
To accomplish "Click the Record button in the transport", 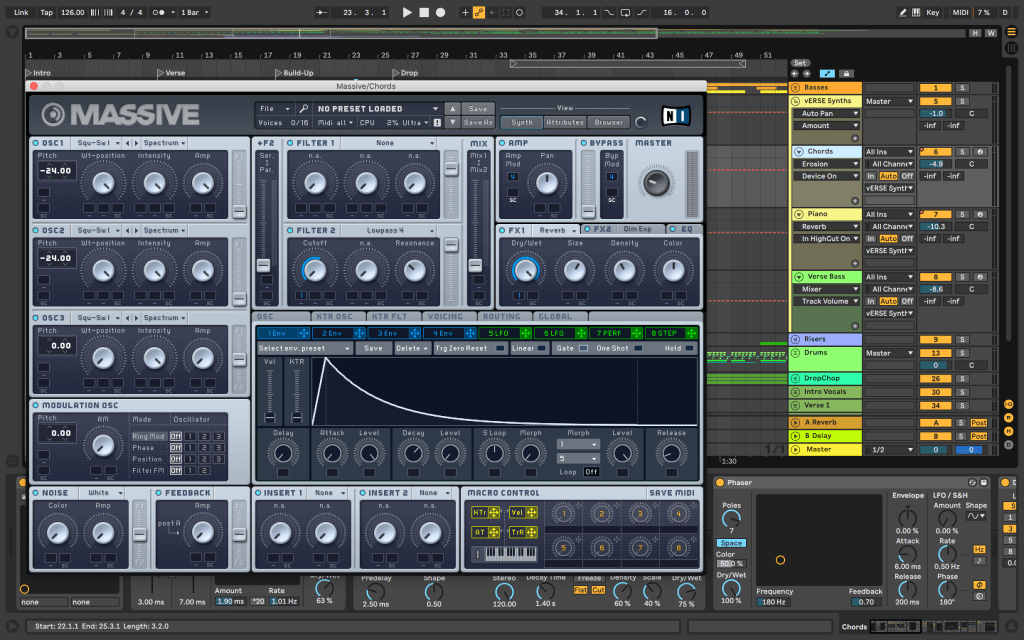I will (x=440, y=12).
